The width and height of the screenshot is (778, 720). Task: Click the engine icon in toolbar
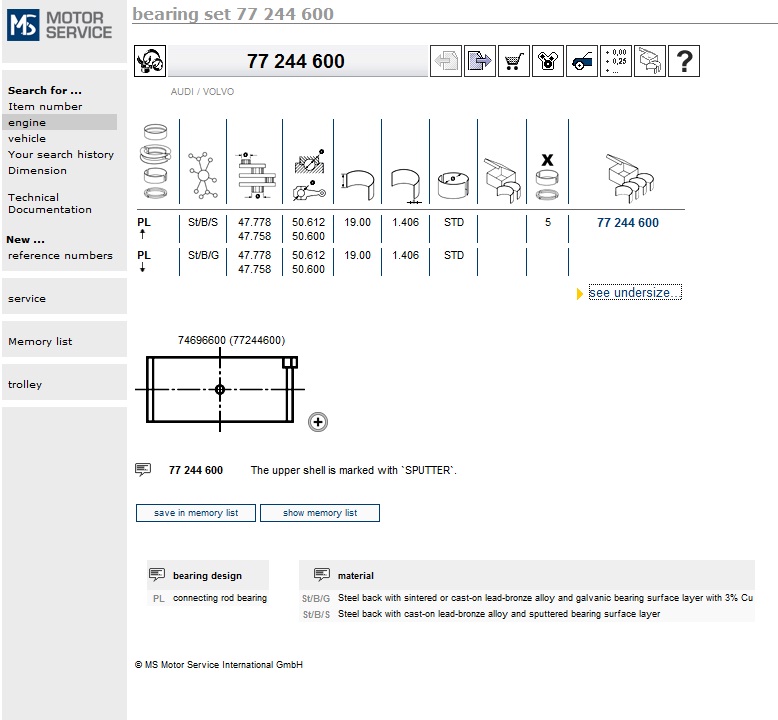(548, 61)
